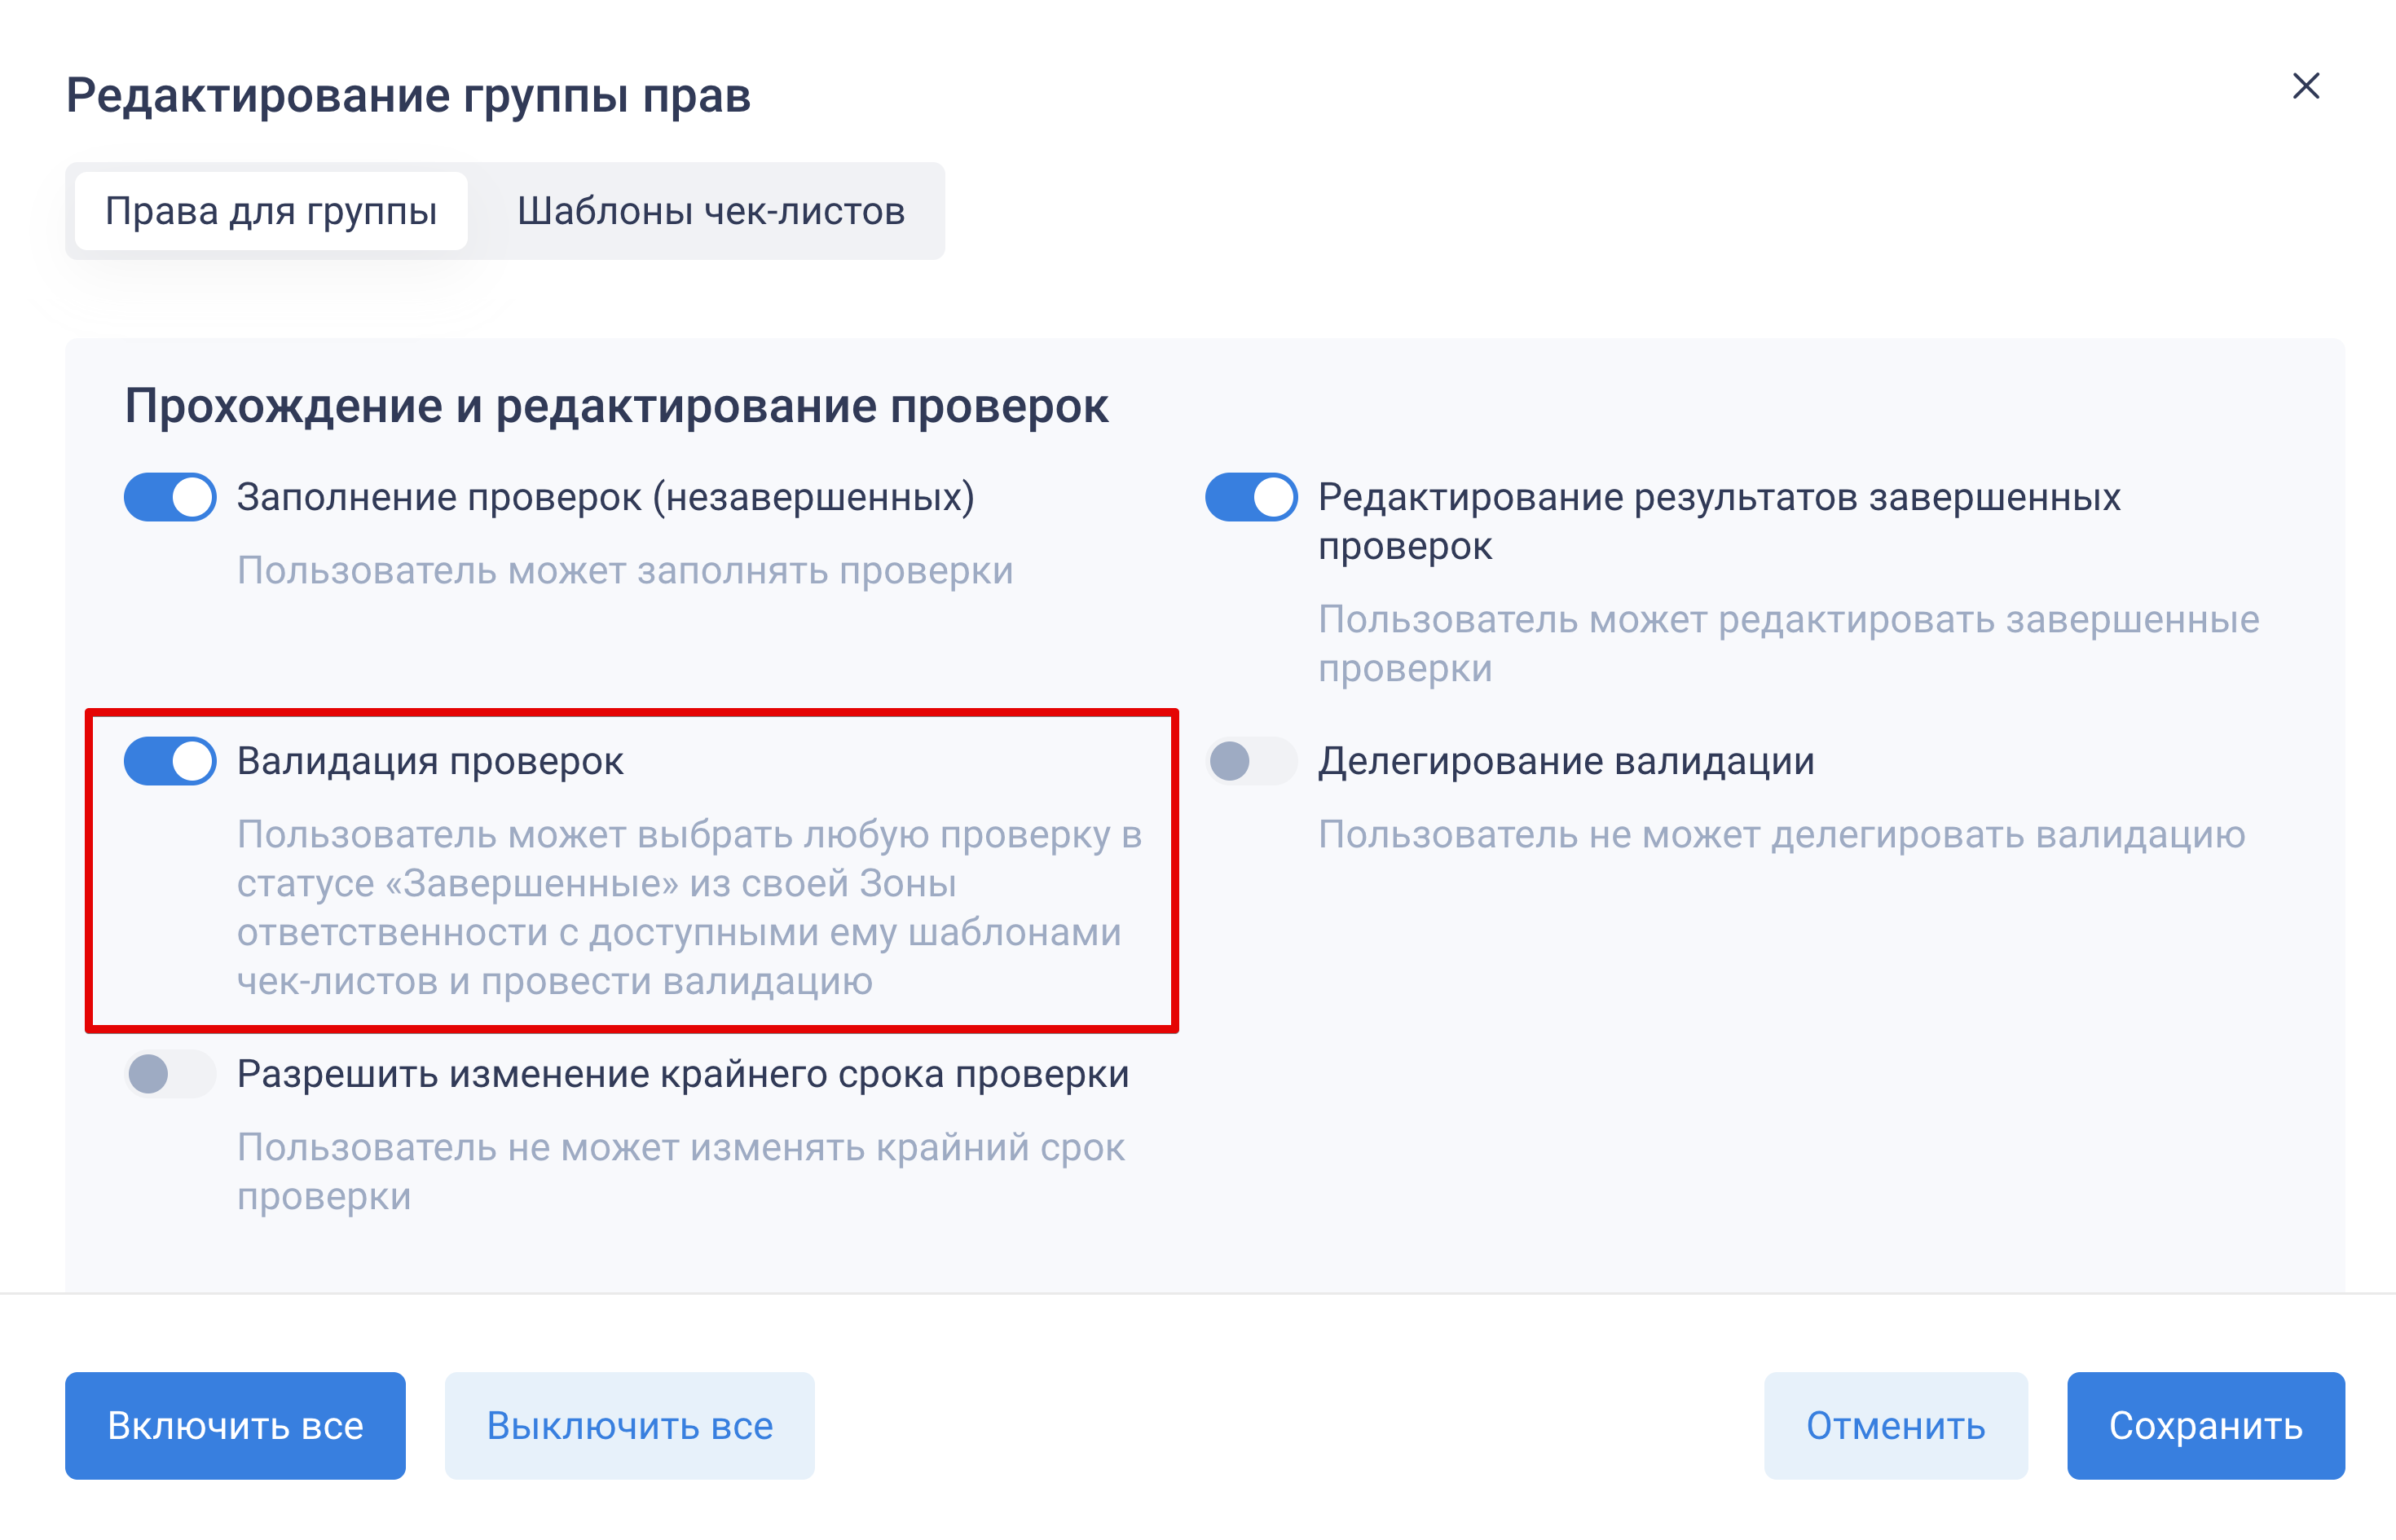This screenshot has height=1540, width=2396.
Task: Cancel changes with the Отменить button
Action: point(1895,1425)
